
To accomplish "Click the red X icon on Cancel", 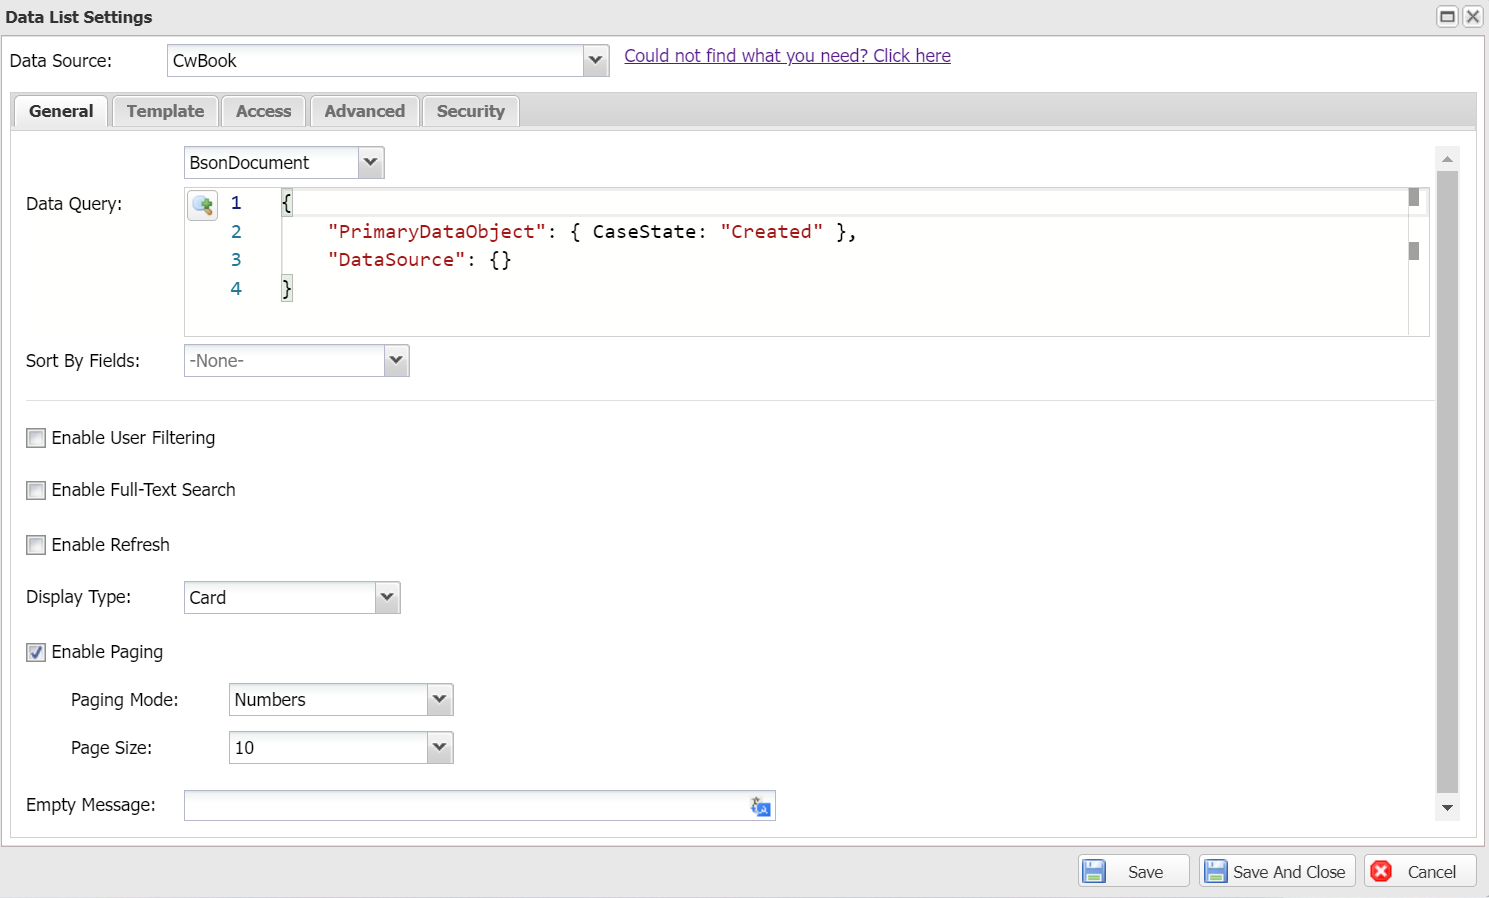I will [1382, 871].
